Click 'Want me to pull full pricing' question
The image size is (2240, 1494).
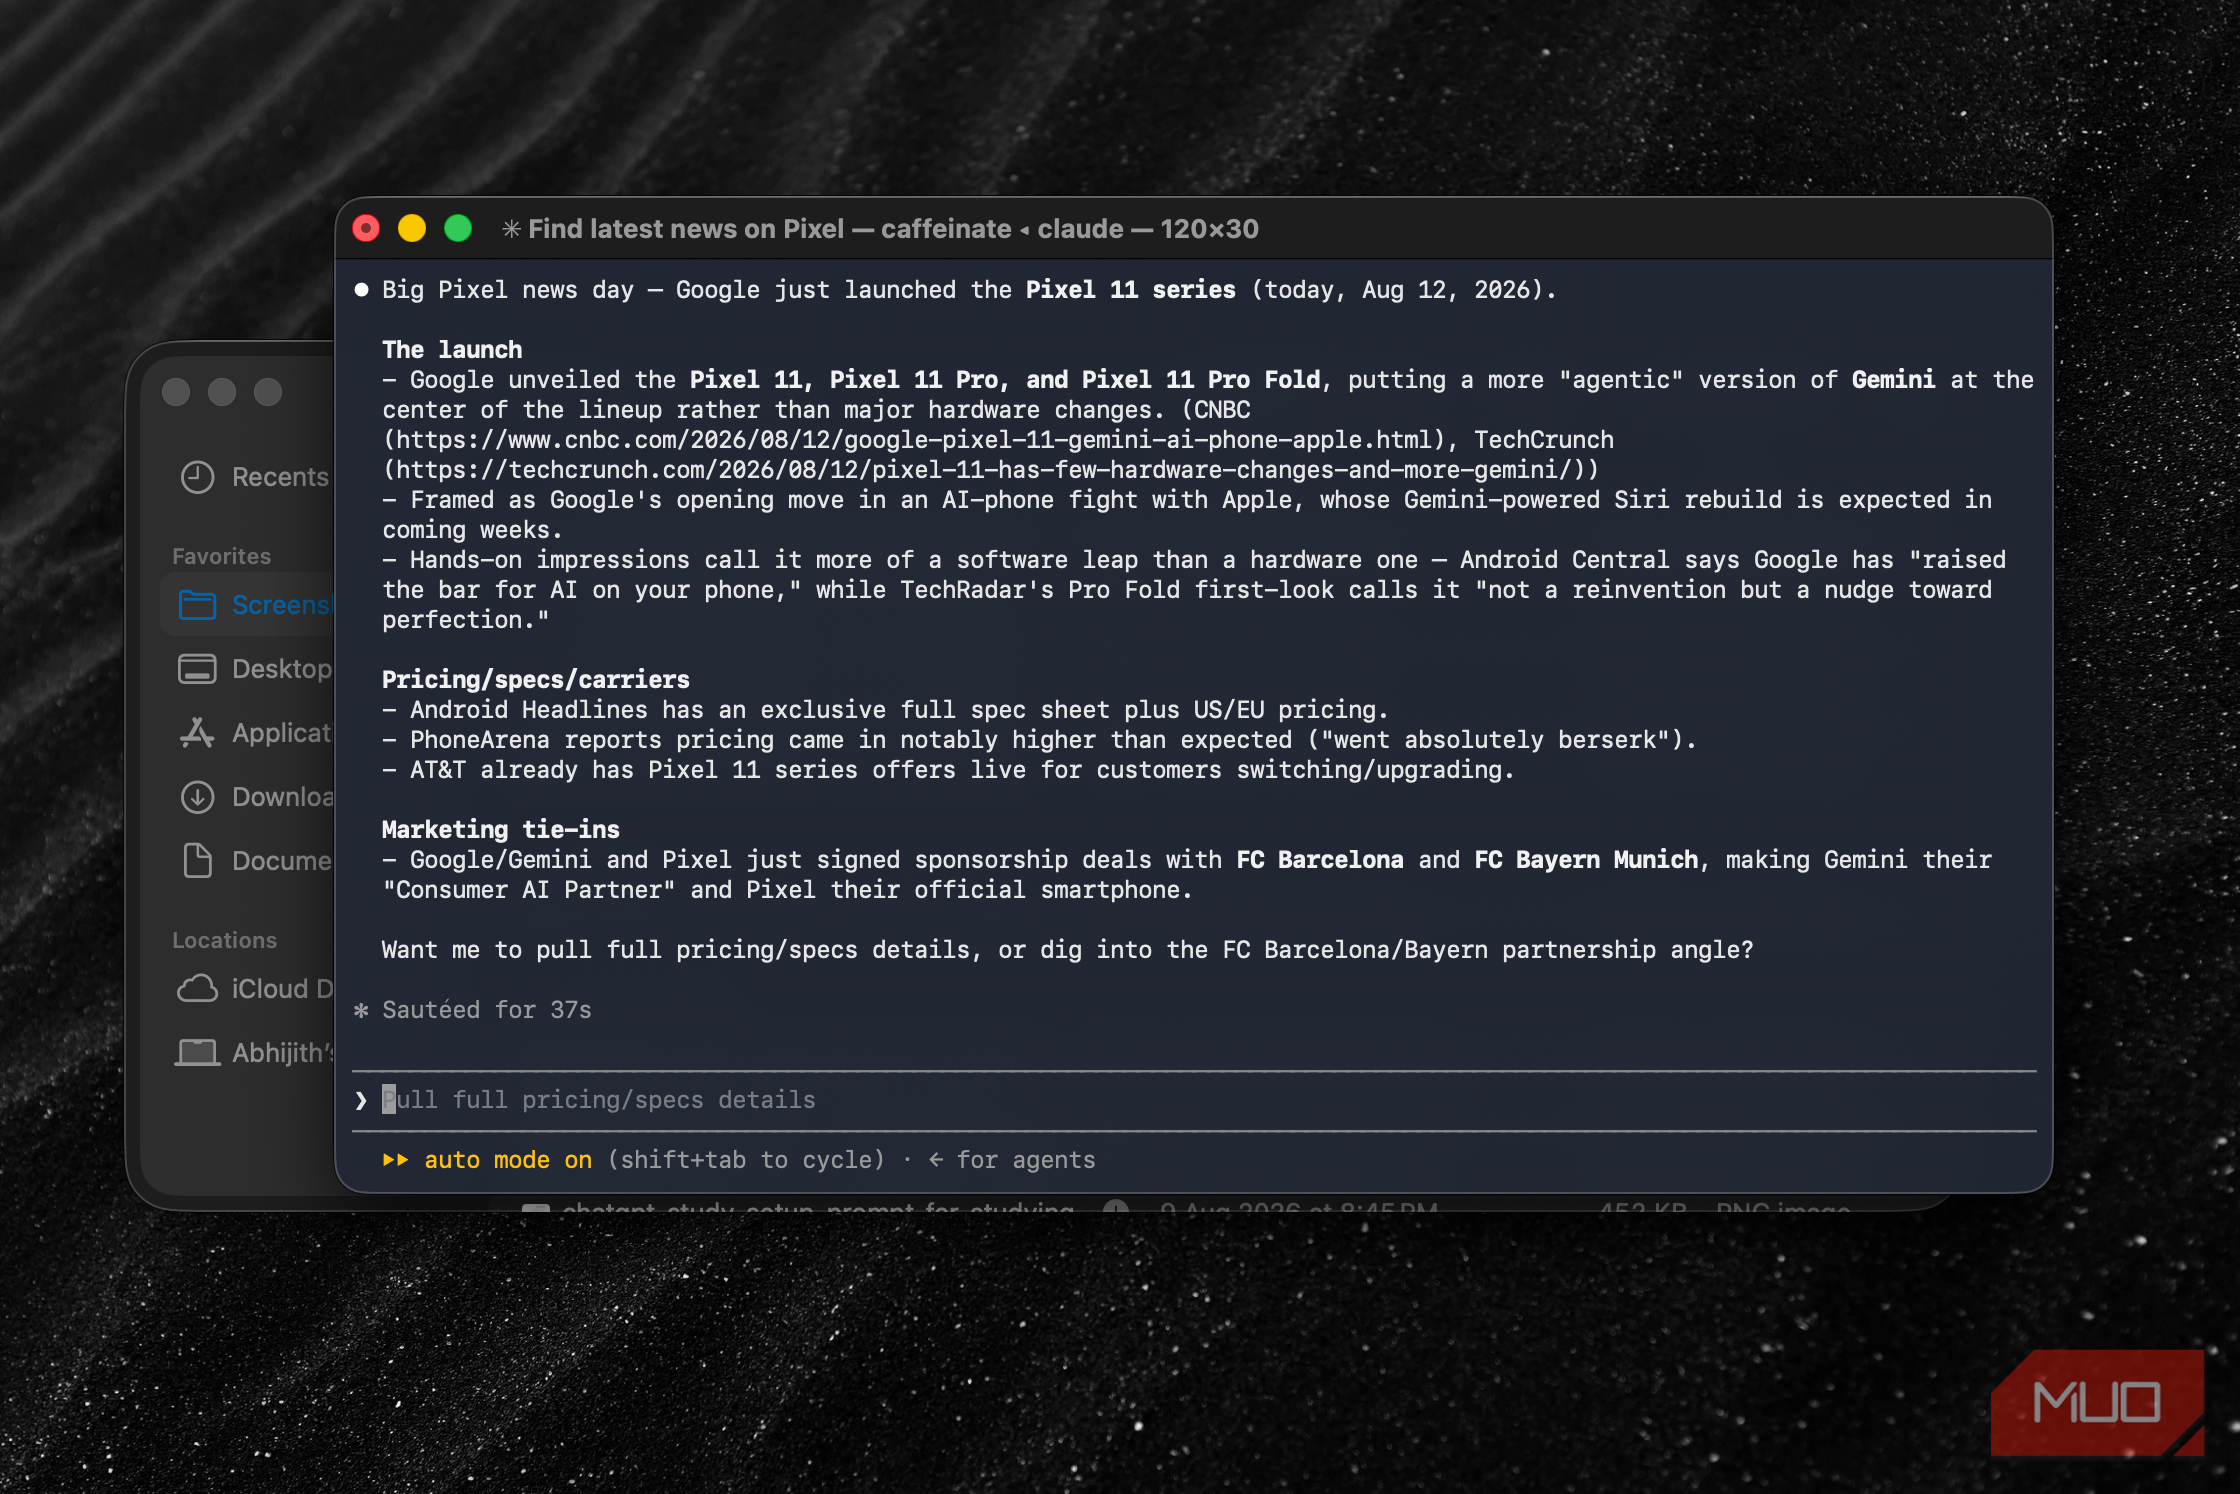pyautogui.click(x=1068, y=950)
